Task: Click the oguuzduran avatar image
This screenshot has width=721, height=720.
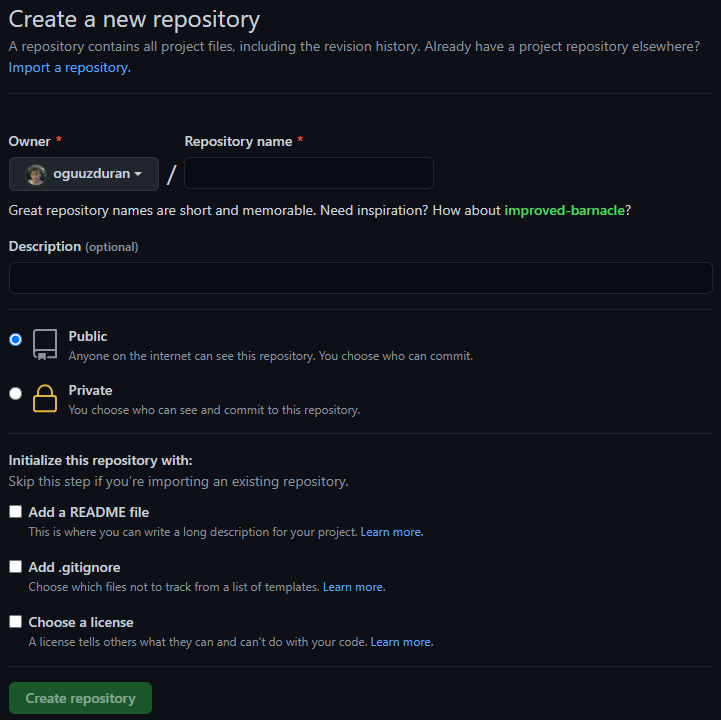Action: (36, 175)
